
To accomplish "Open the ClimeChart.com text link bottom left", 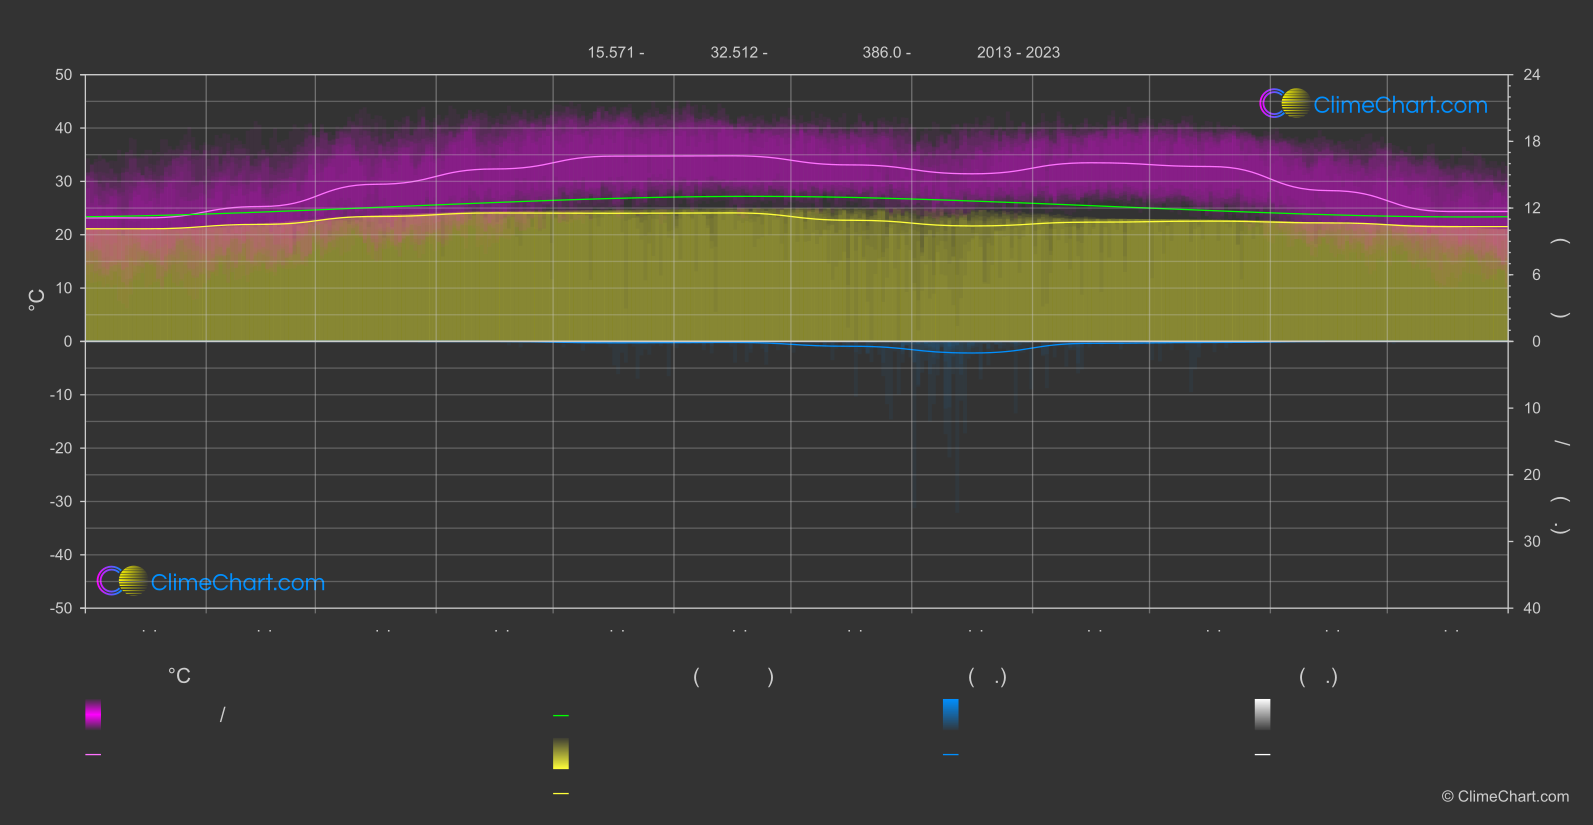I will click(238, 582).
